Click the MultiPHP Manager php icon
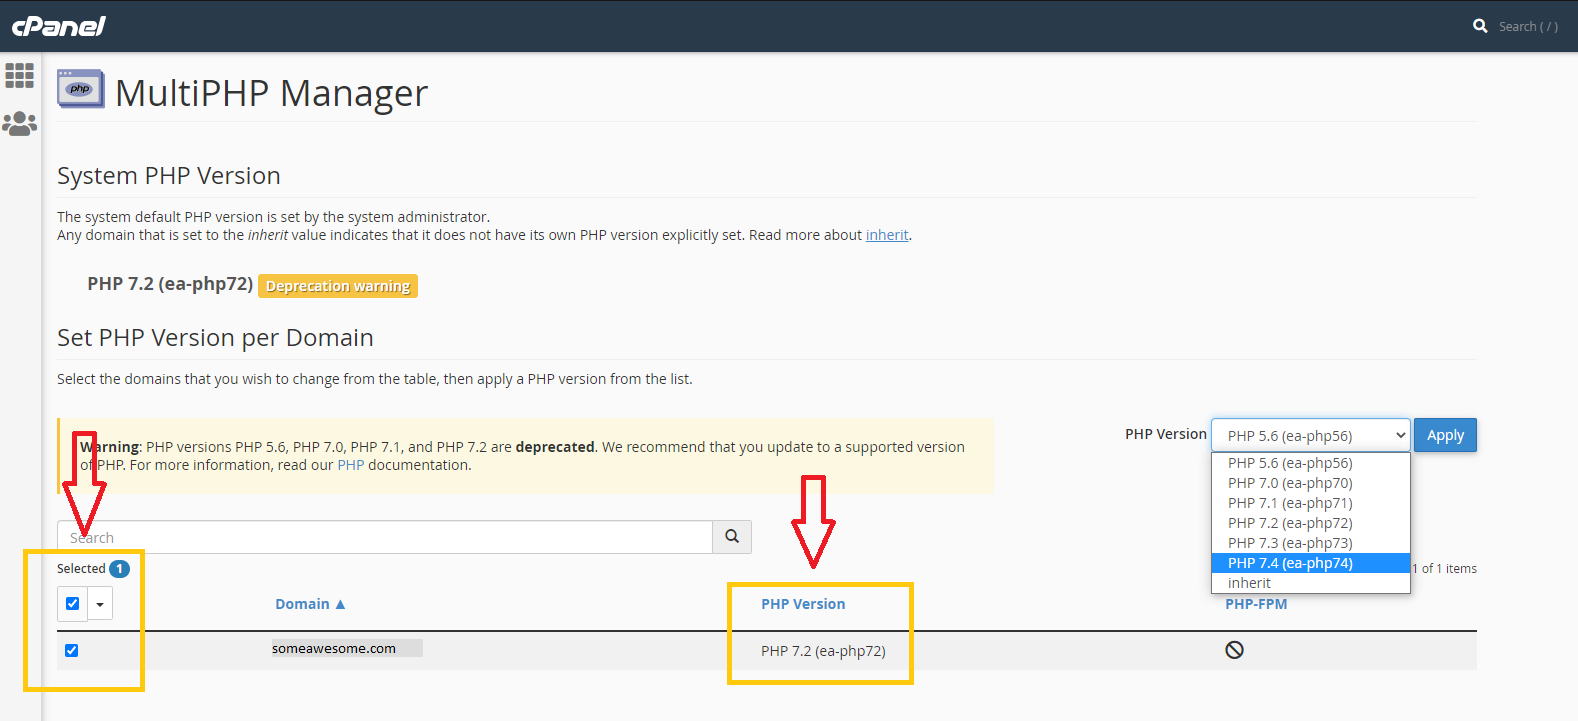Screen dimensions: 1578x721 [80, 89]
